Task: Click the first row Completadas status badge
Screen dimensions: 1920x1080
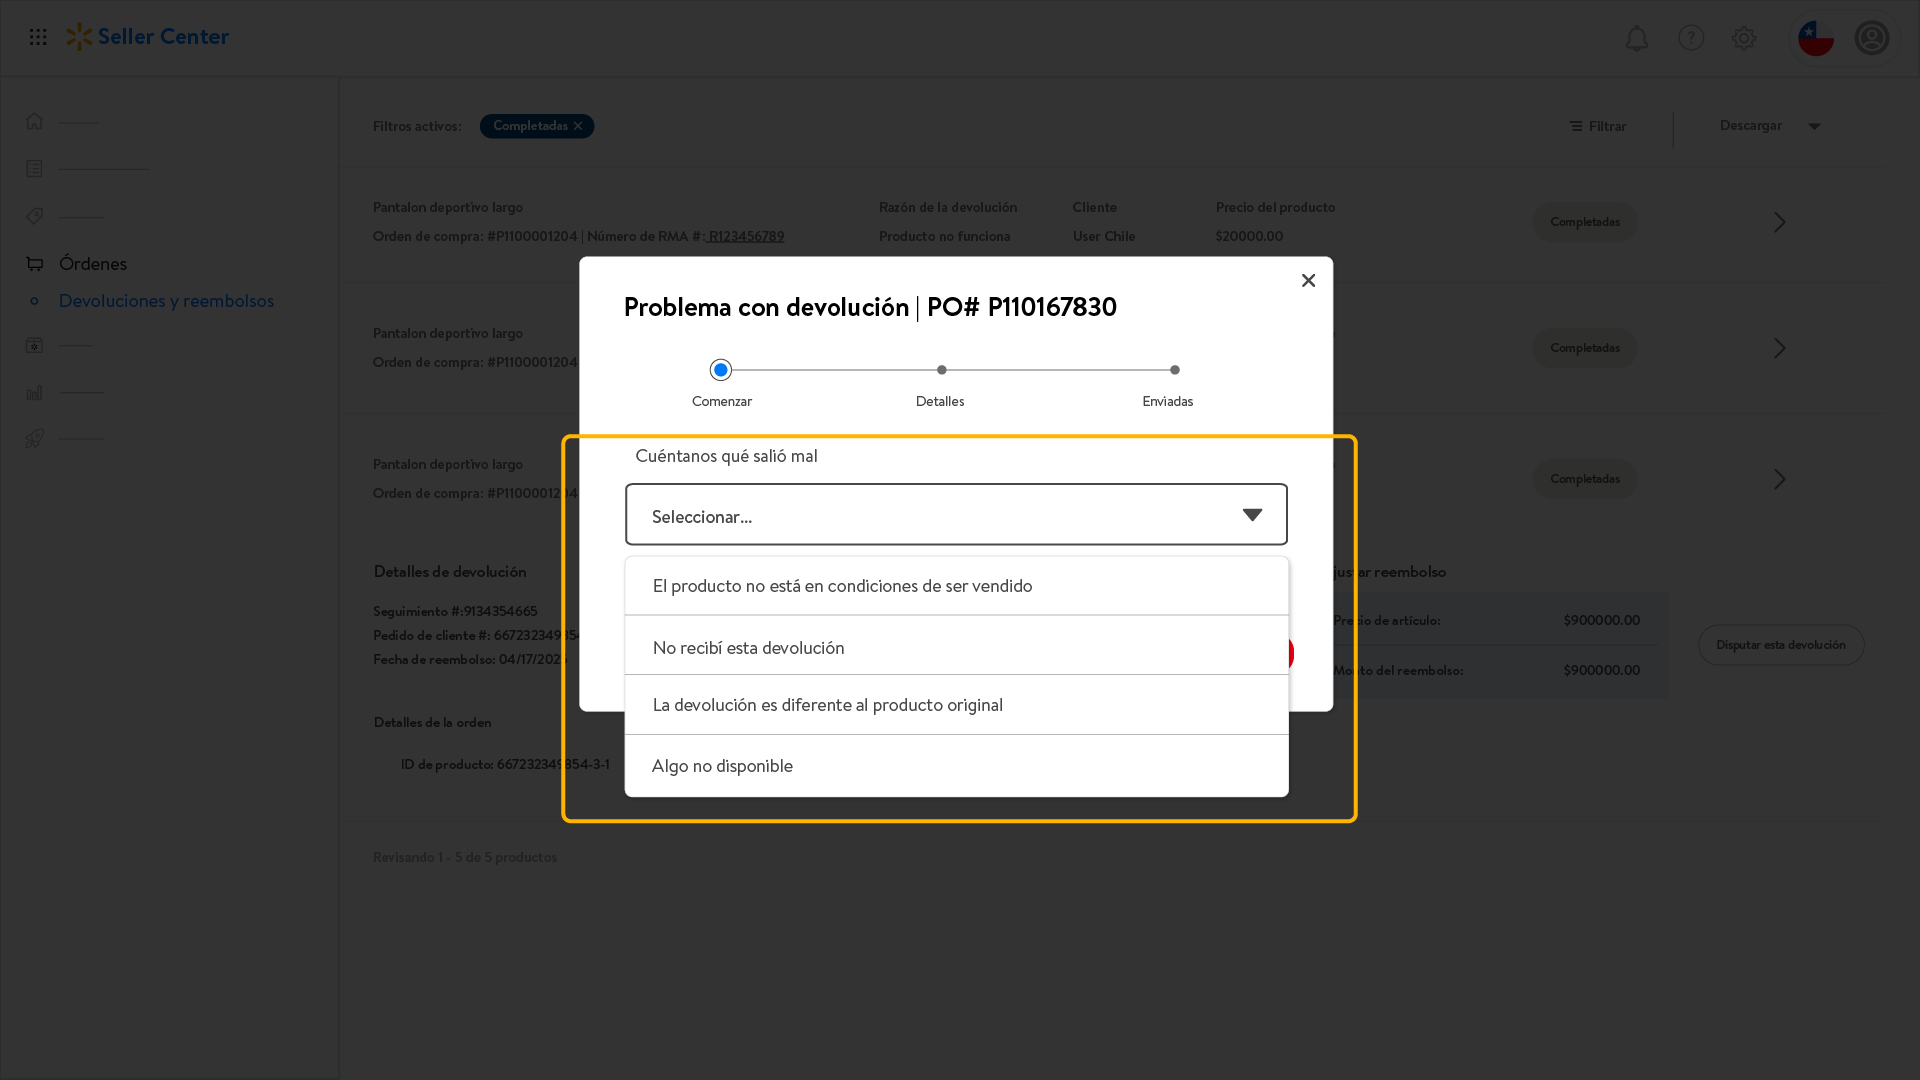Action: [x=1585, y=222]
